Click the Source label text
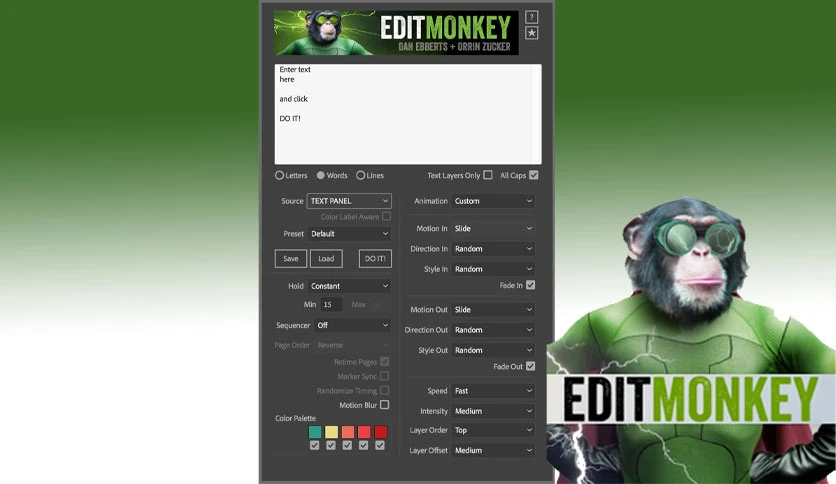836x484 pixels. coord(292,201)
